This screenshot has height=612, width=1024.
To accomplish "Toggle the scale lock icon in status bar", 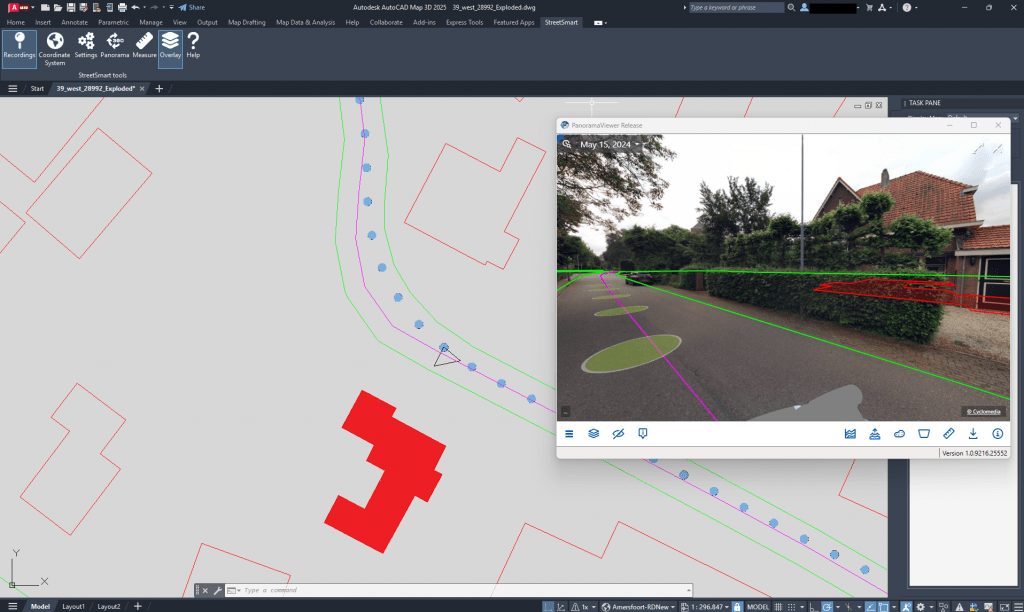I will (737, 607).
